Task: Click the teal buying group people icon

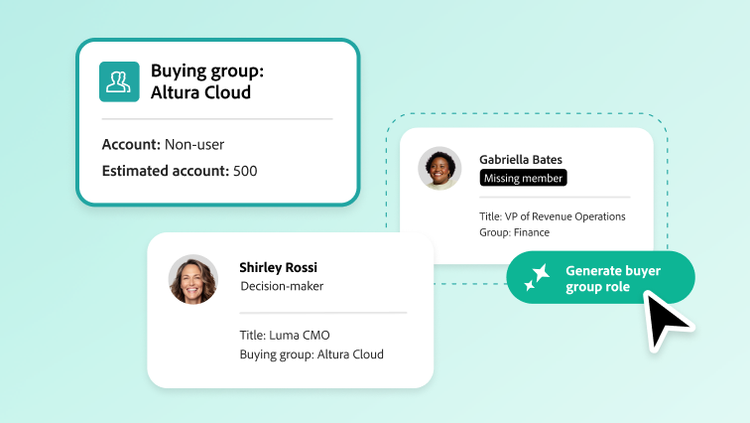Action: [119, 82]
